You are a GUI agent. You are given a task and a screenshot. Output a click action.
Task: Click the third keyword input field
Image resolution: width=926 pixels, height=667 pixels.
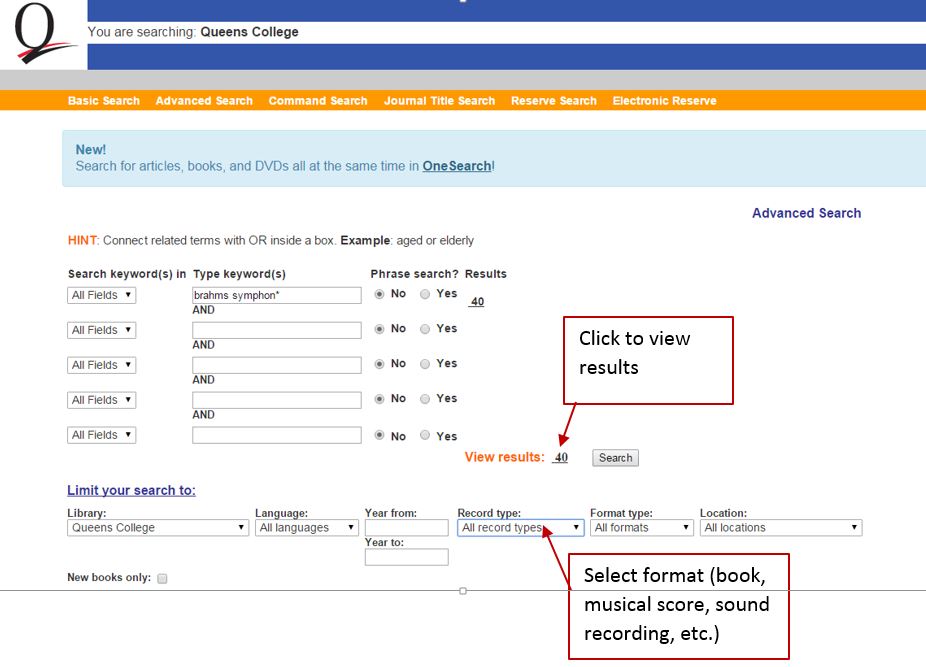(277, 365)
